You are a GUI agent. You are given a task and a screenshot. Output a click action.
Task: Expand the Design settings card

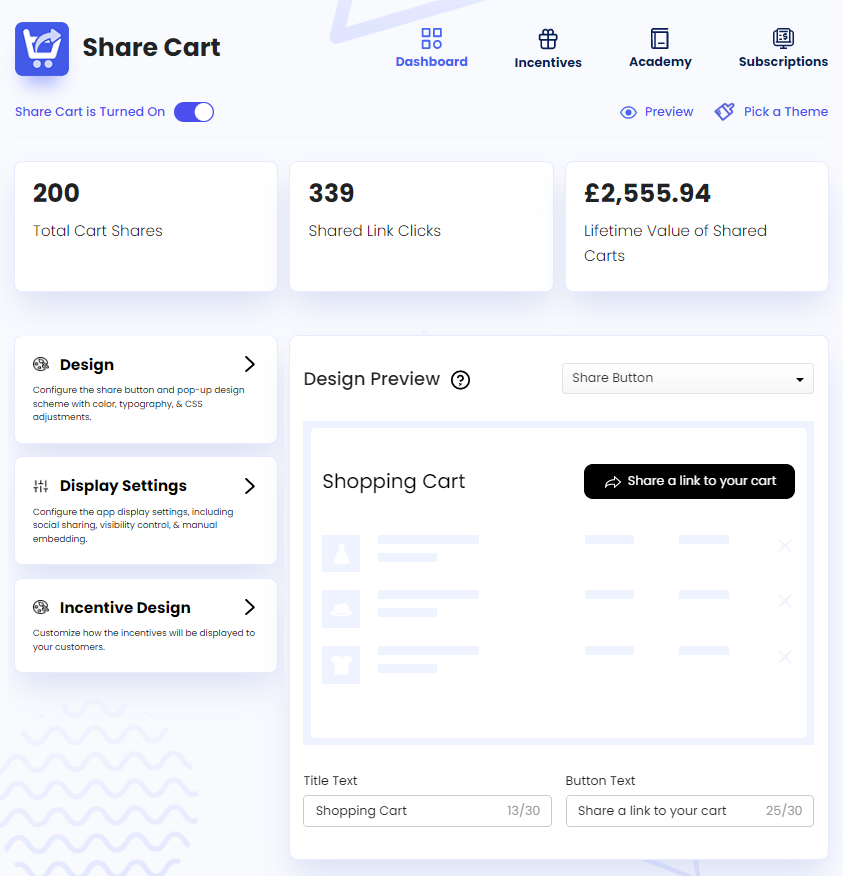249,364
